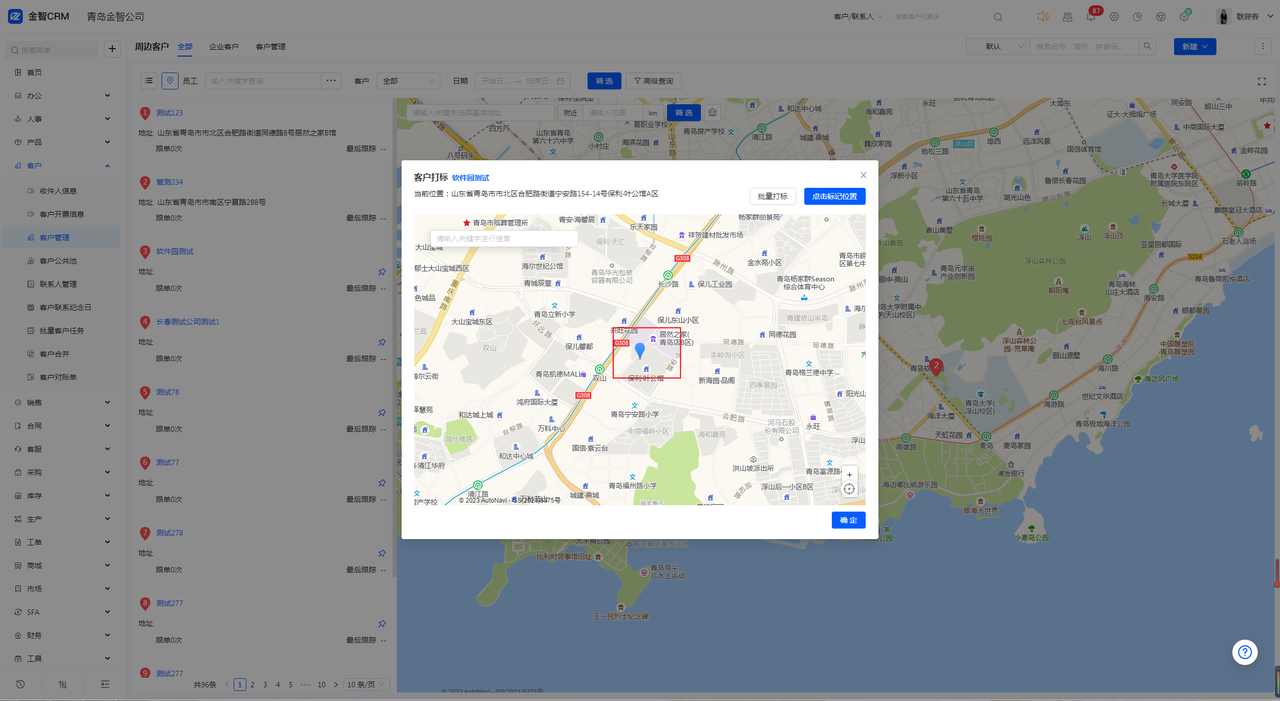Expand the 人事 sidebar menu
This screenshot has height=701, width=1280.
coord(62,119)
